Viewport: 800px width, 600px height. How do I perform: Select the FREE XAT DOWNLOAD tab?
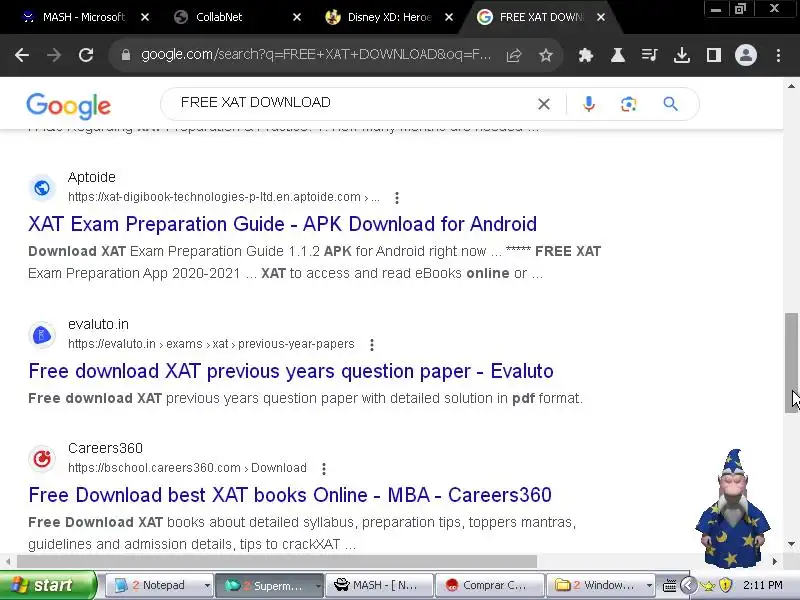pyautogui.click(x=541, y=17)
